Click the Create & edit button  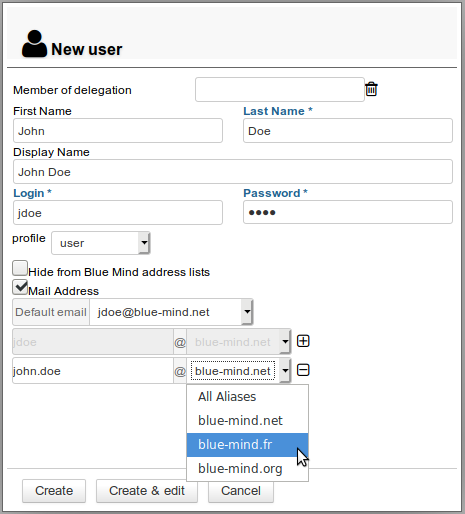pos(147,491)
